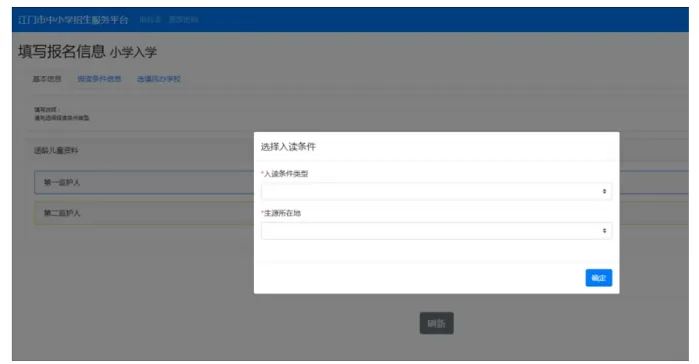Screen dimensions: 699x364
Task: Click the blue 确定 button
Action: point(598,278)
